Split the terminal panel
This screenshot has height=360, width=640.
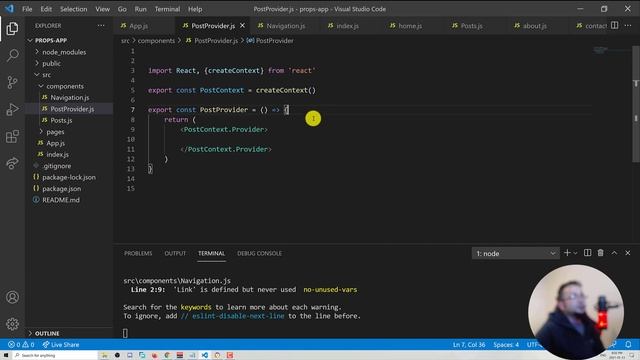click(x=587, y=253)
